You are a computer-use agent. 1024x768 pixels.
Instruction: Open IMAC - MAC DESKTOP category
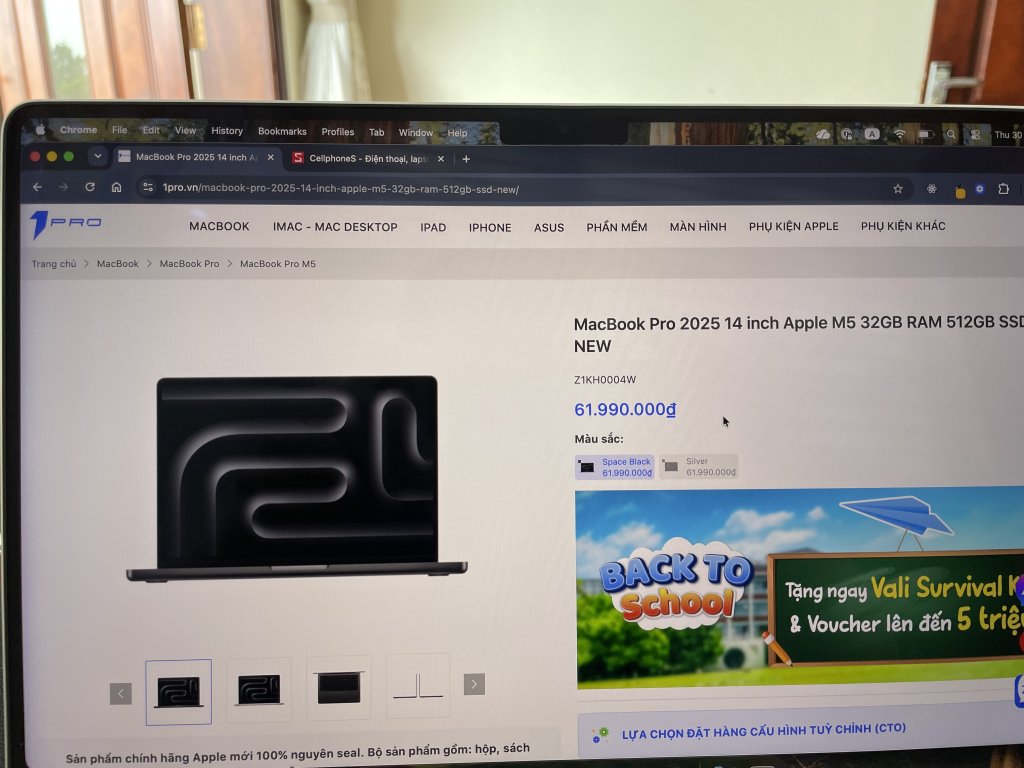tap(335, 227)
